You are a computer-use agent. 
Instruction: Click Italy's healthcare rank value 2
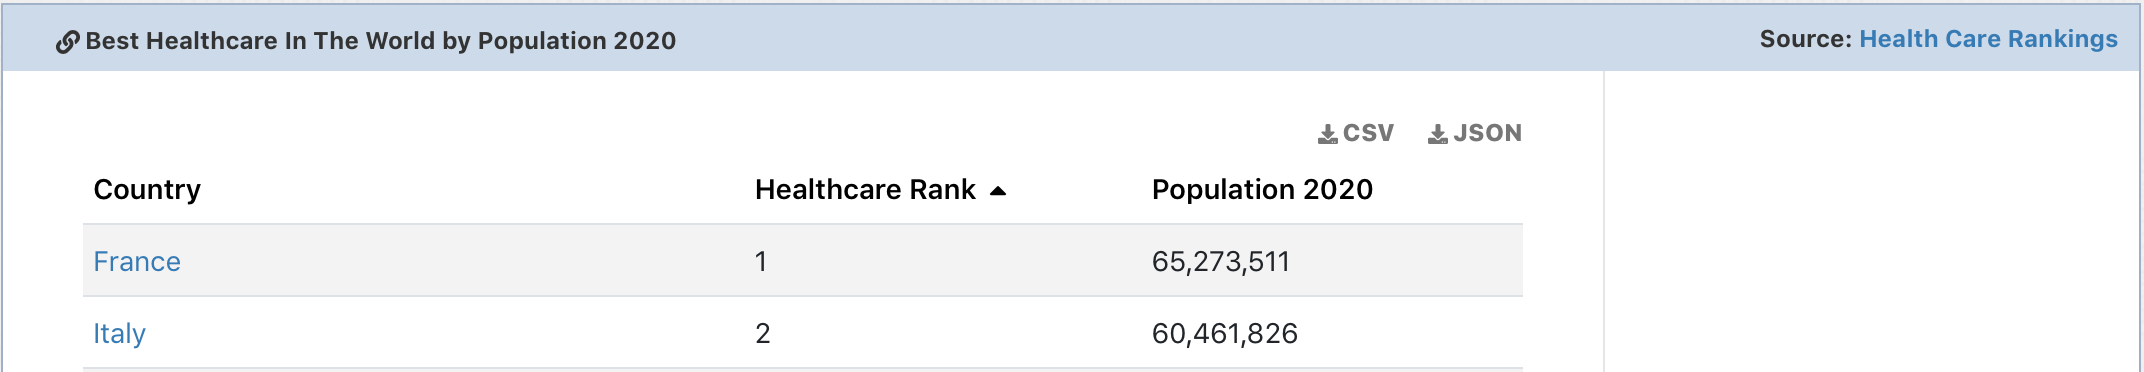[763, 333]
